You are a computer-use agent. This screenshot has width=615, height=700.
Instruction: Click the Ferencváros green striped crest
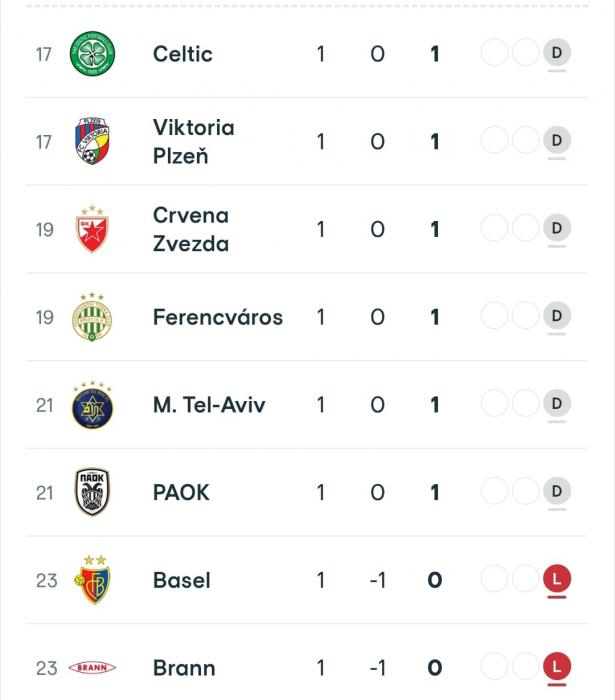[92, 317]
